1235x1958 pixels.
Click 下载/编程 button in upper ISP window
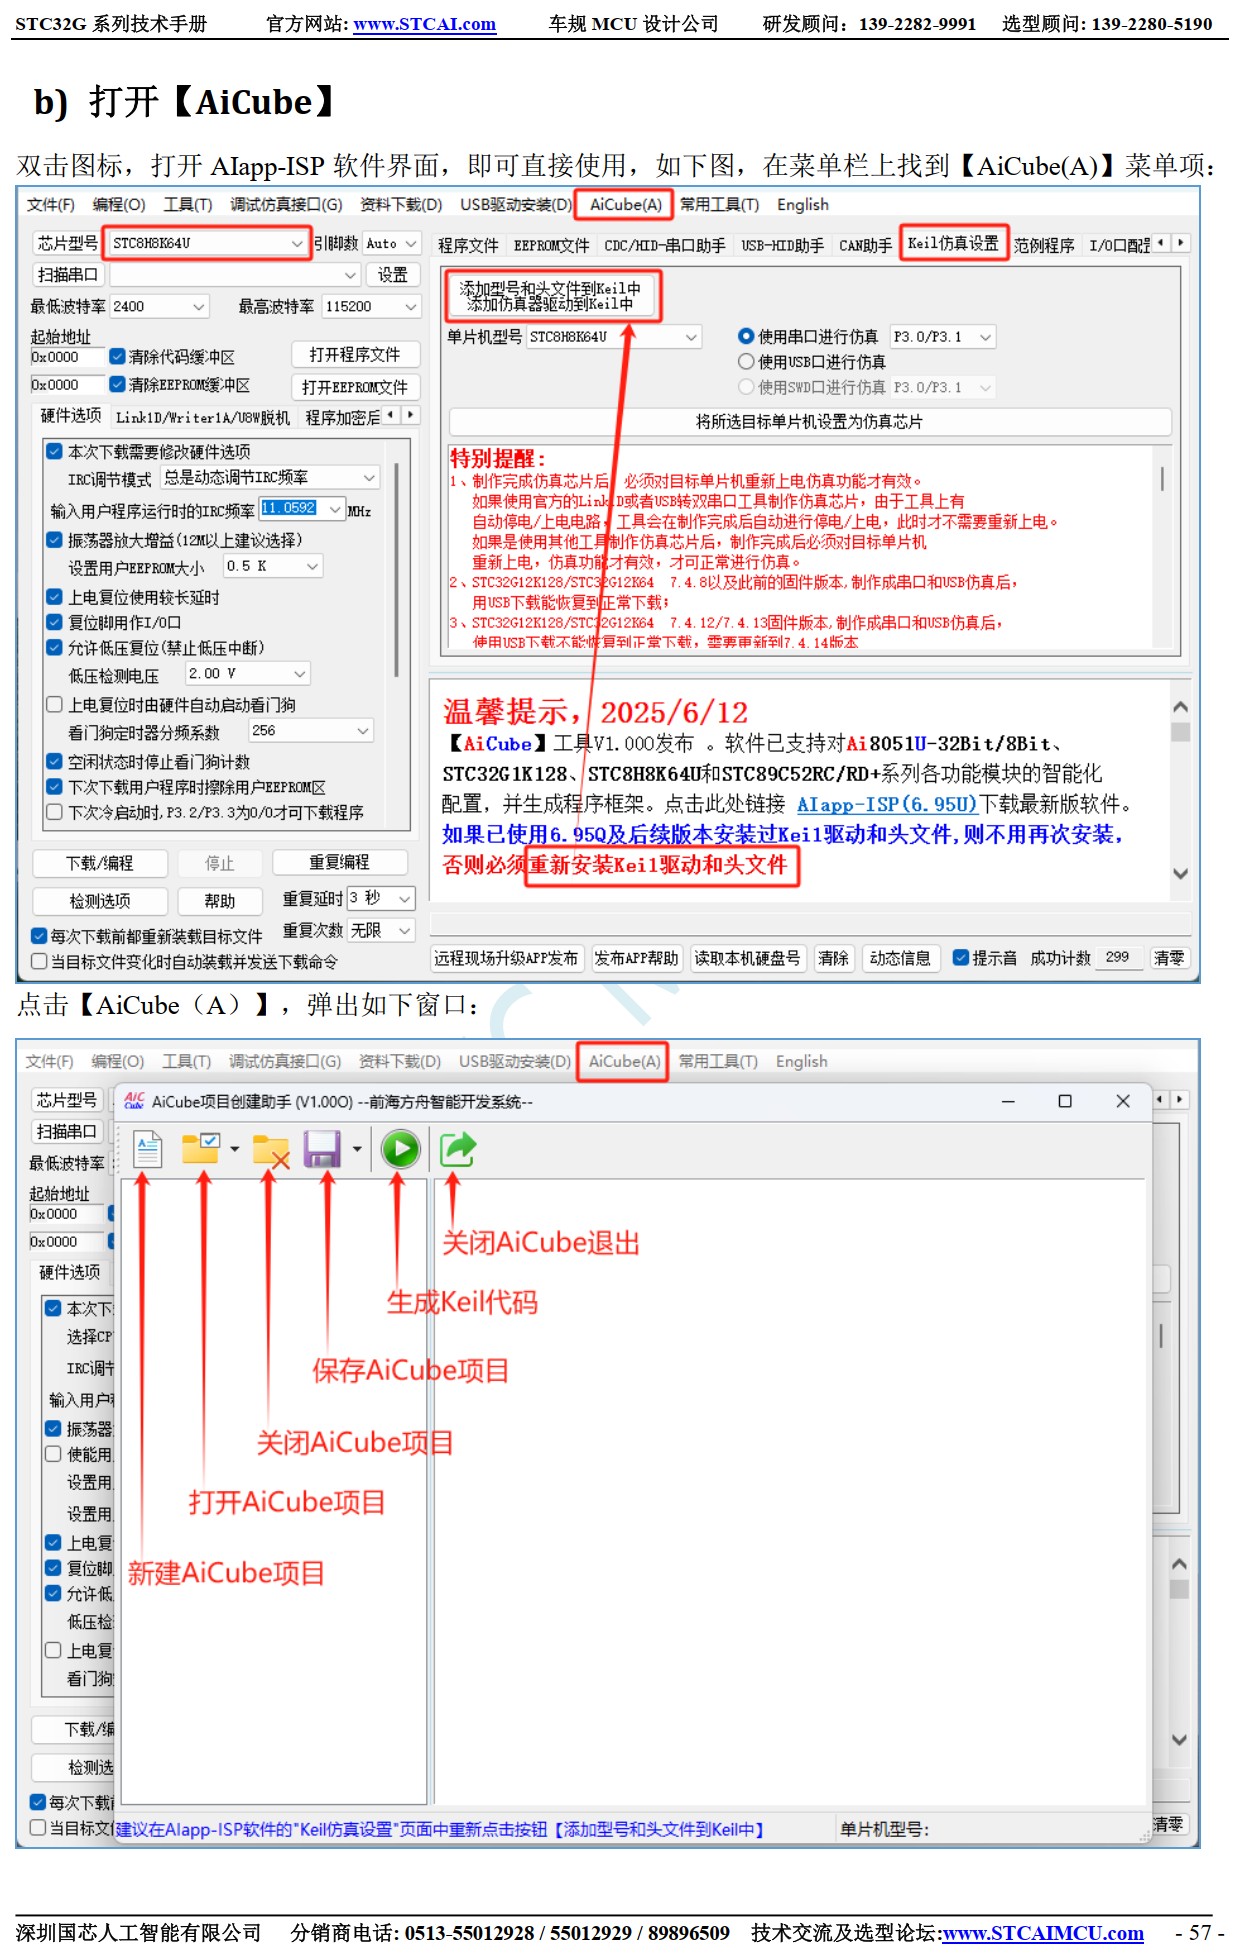tap(99, 863)
